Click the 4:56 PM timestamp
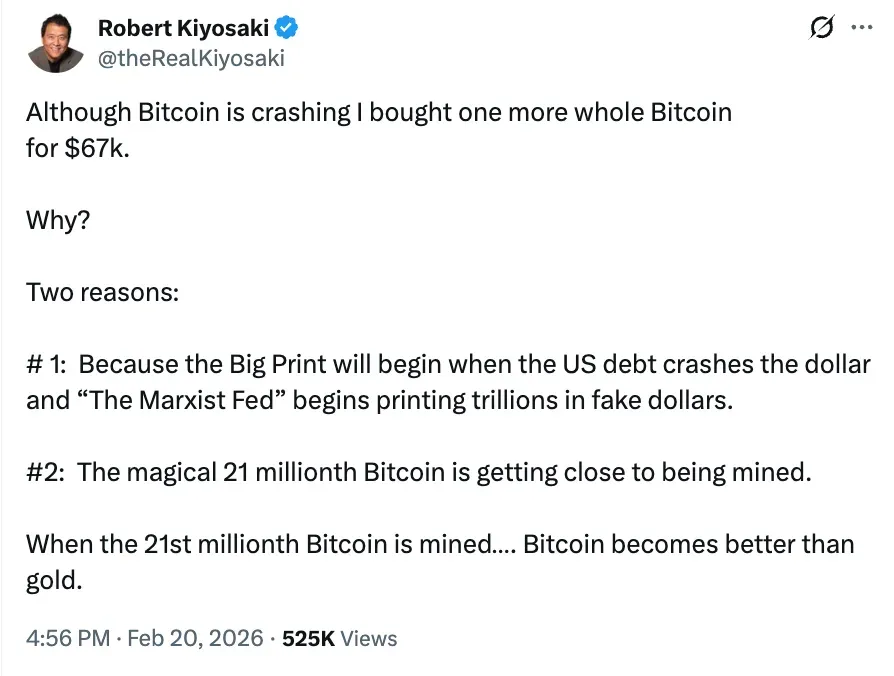894x676 pixels. pos(67,638)
